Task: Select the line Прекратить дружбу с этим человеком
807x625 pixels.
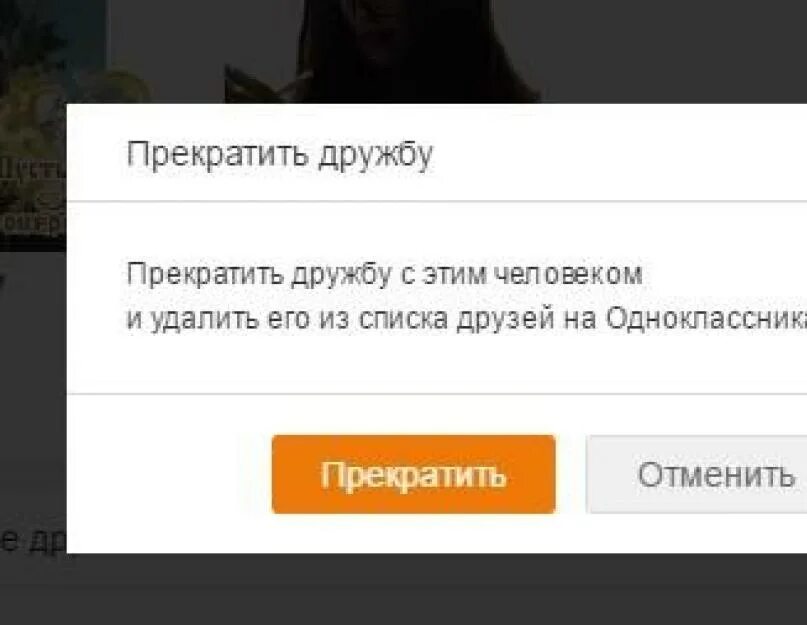Action: coord(384,273)
